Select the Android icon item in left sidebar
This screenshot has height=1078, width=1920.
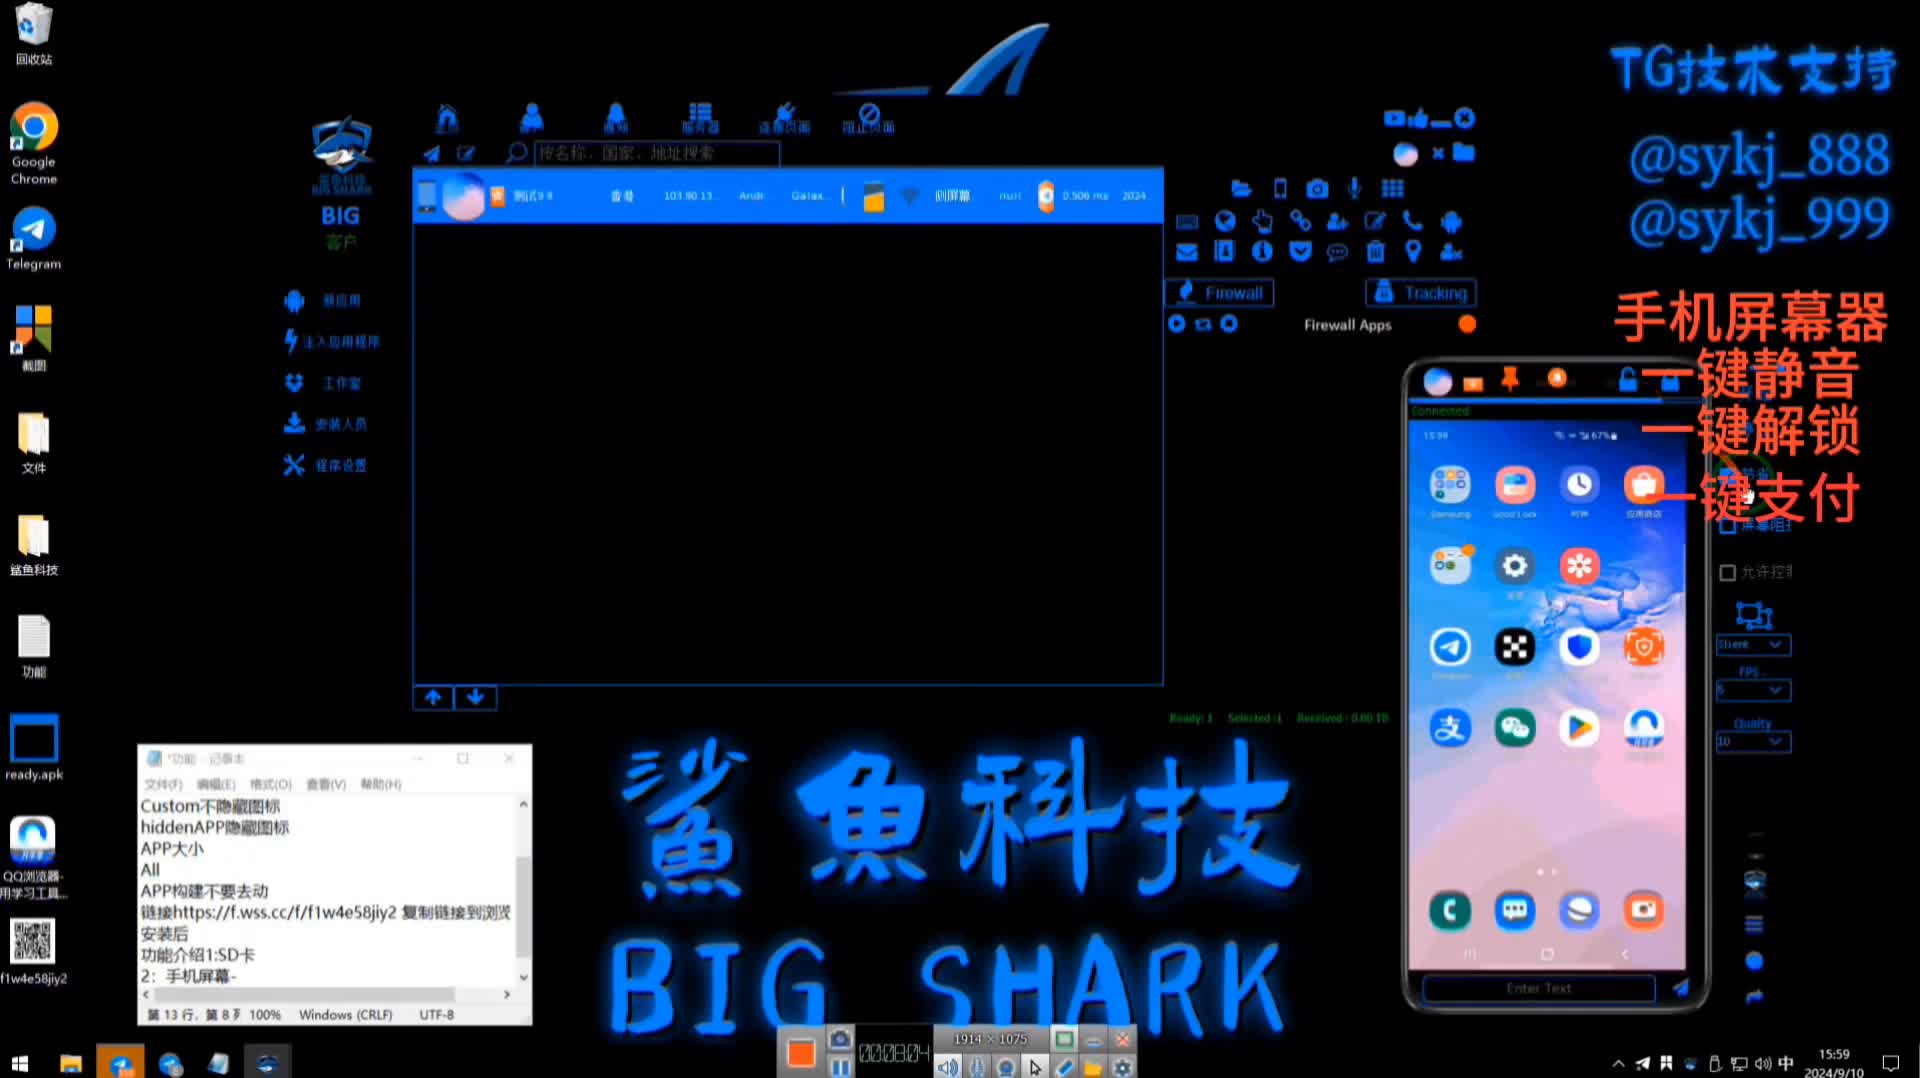click(x=323, y=300)
